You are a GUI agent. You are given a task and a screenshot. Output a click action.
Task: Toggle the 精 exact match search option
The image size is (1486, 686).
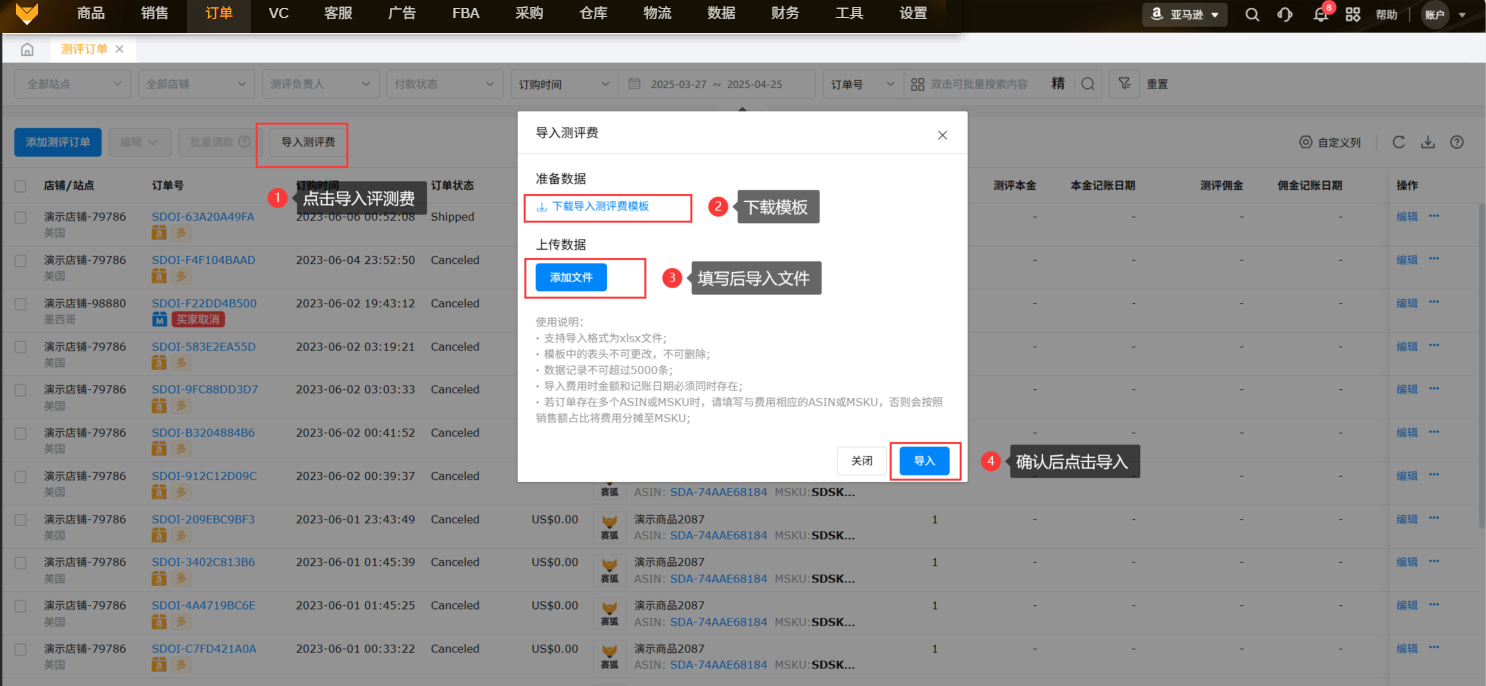[1058, 84]
